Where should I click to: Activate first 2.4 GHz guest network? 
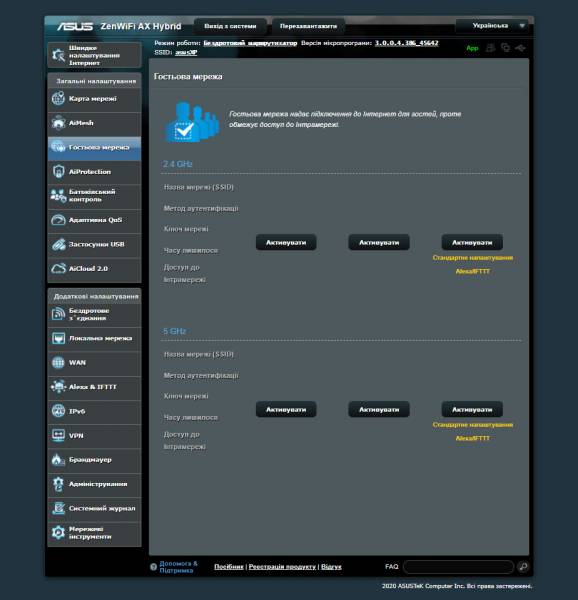click(x=286, y=243)
